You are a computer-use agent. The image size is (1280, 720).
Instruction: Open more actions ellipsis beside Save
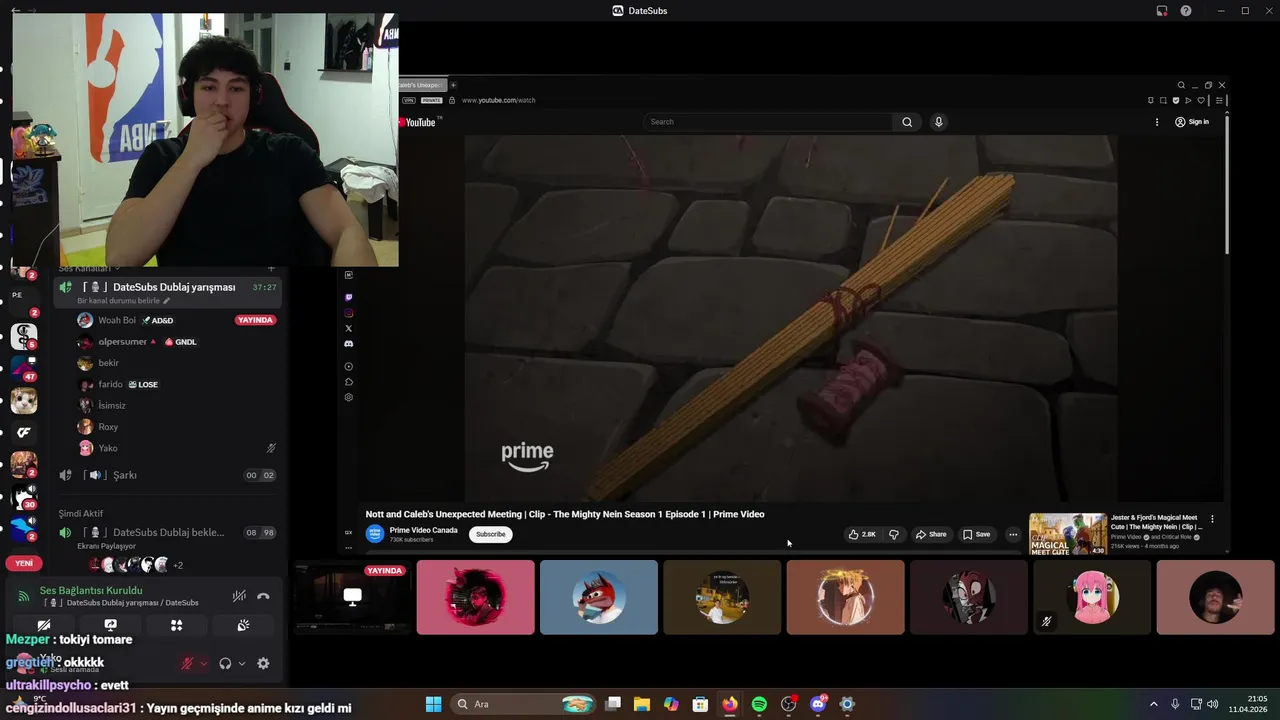tap(1013, 534)
